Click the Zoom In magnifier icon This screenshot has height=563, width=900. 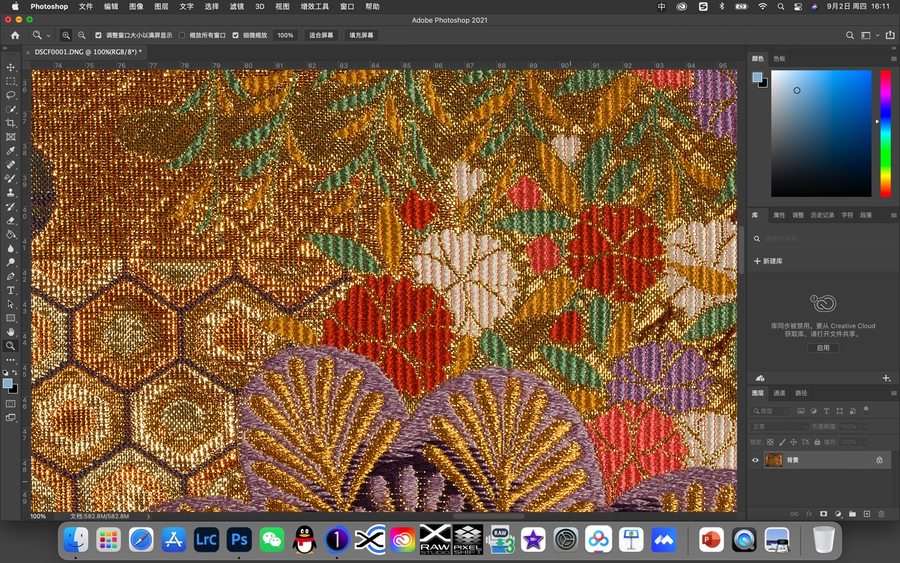tap(66, 35)
